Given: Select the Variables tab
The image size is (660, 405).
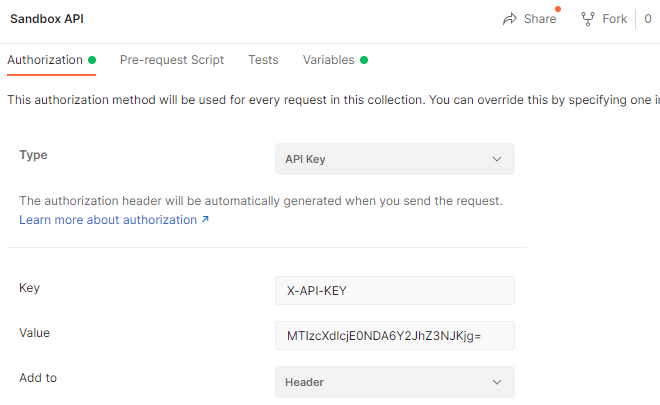Looking at the screenshot, I should click(x=329, y=60).
